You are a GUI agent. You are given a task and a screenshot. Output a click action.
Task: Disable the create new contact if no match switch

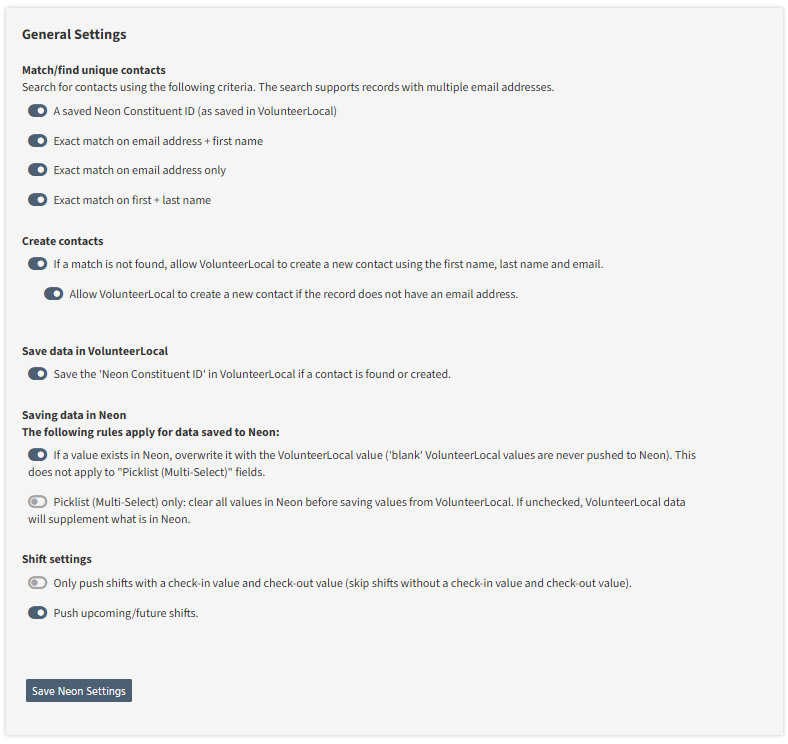tap(38, 264)
